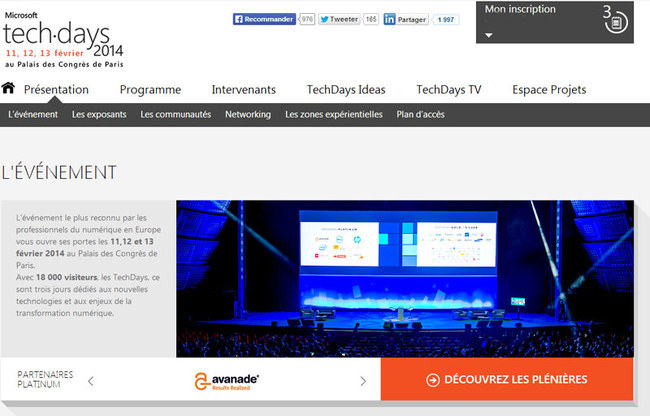The width and height of the screenshot is (650, 416).
Task: Click the Facebook Recommander button
Action: pyautogui.click(x=264, y=19)
